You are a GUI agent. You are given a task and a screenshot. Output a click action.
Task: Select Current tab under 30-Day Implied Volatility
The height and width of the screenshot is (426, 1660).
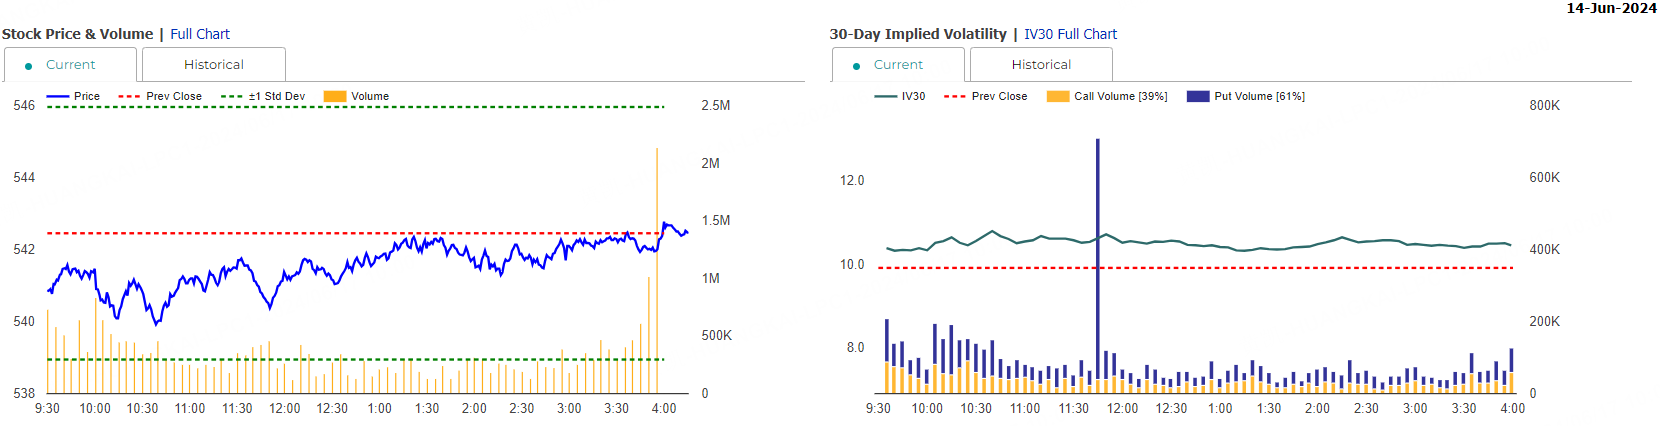pos(898,65)
